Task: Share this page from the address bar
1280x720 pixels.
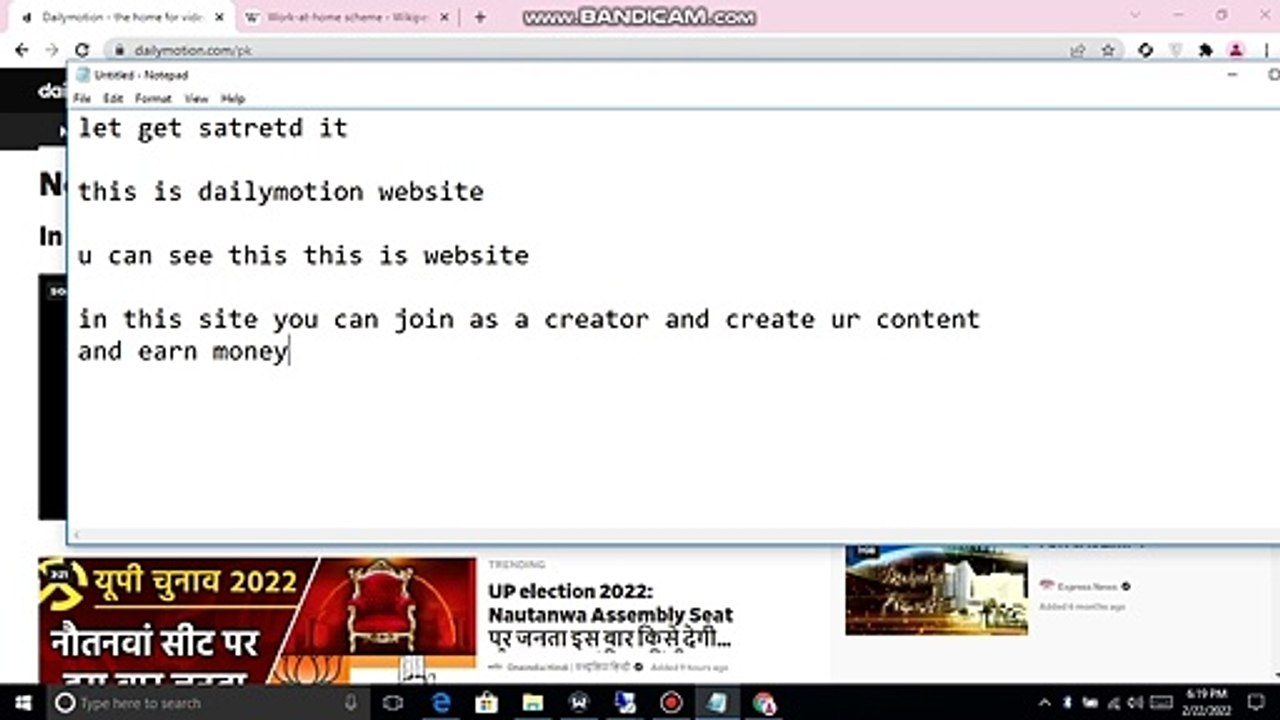Action: 1078,50
